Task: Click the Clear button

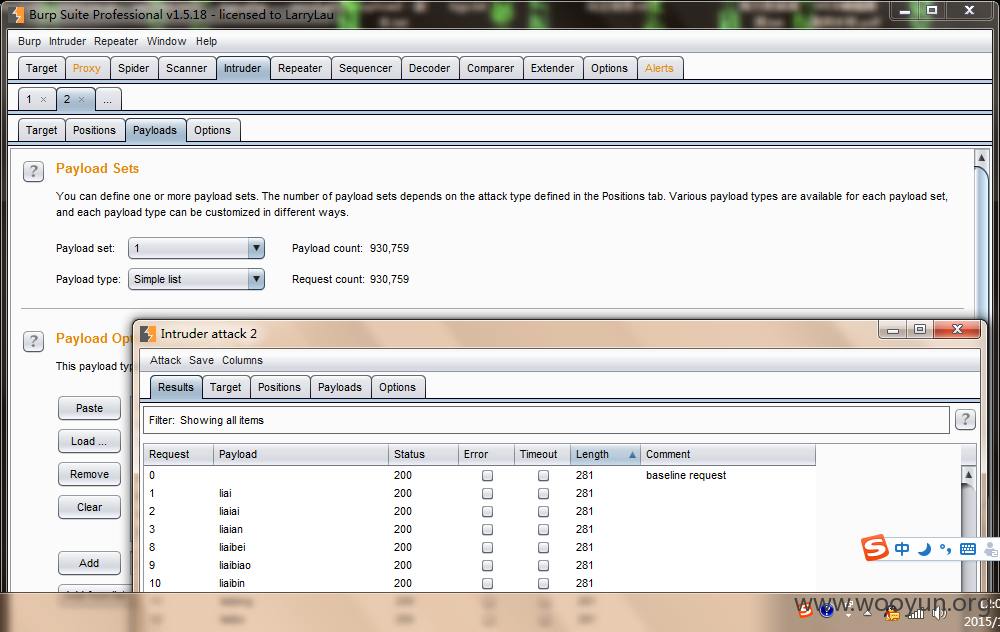Action: point(89,508)
